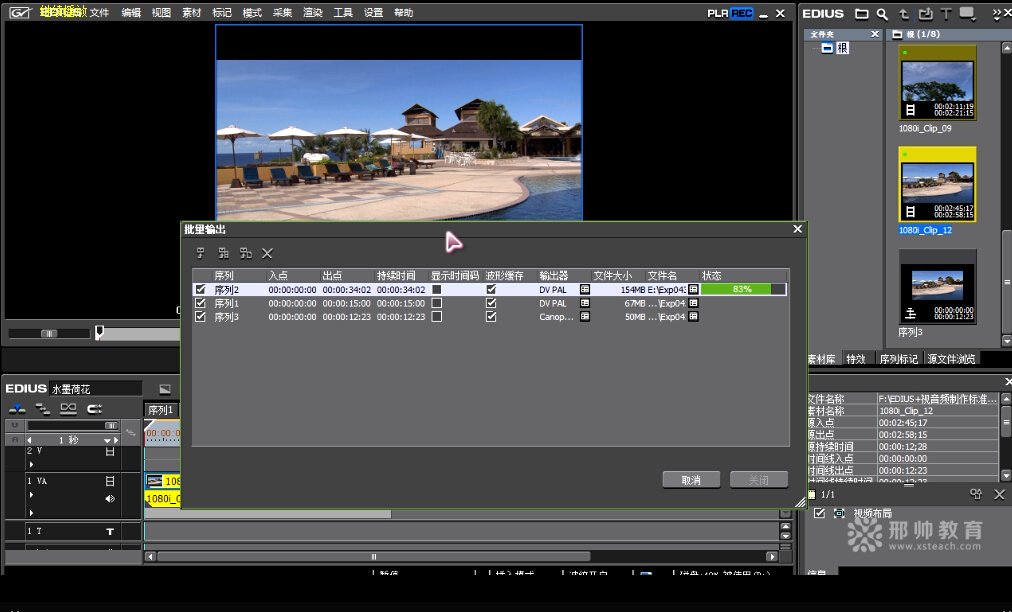Click the 取消 button in batch export
Image resolution: width=1012 pixels, height=612 pixels.
pos(691,480)
